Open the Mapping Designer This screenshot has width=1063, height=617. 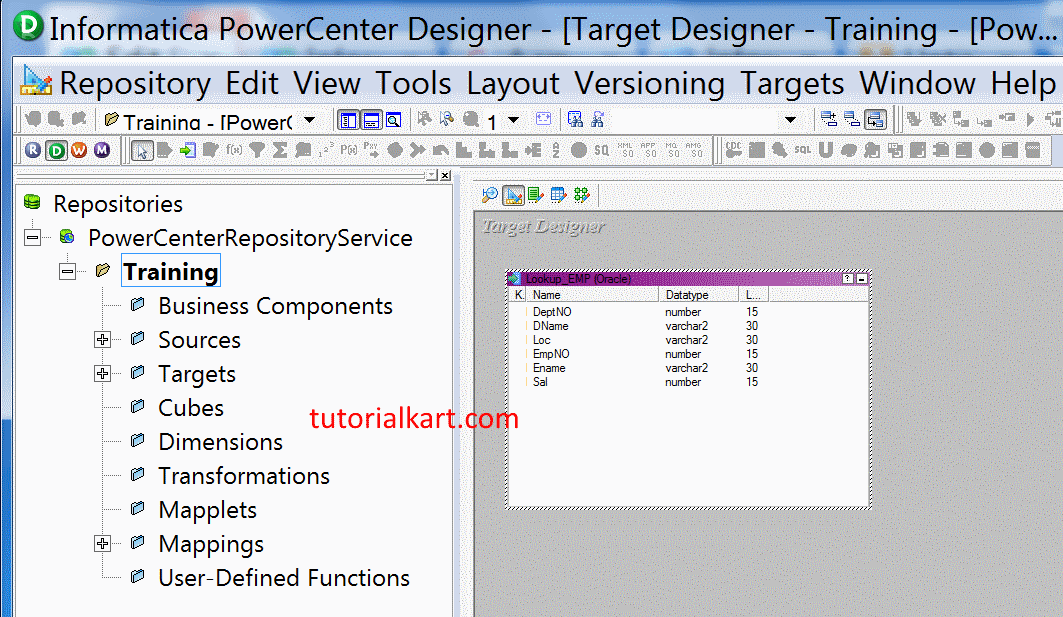582,195
